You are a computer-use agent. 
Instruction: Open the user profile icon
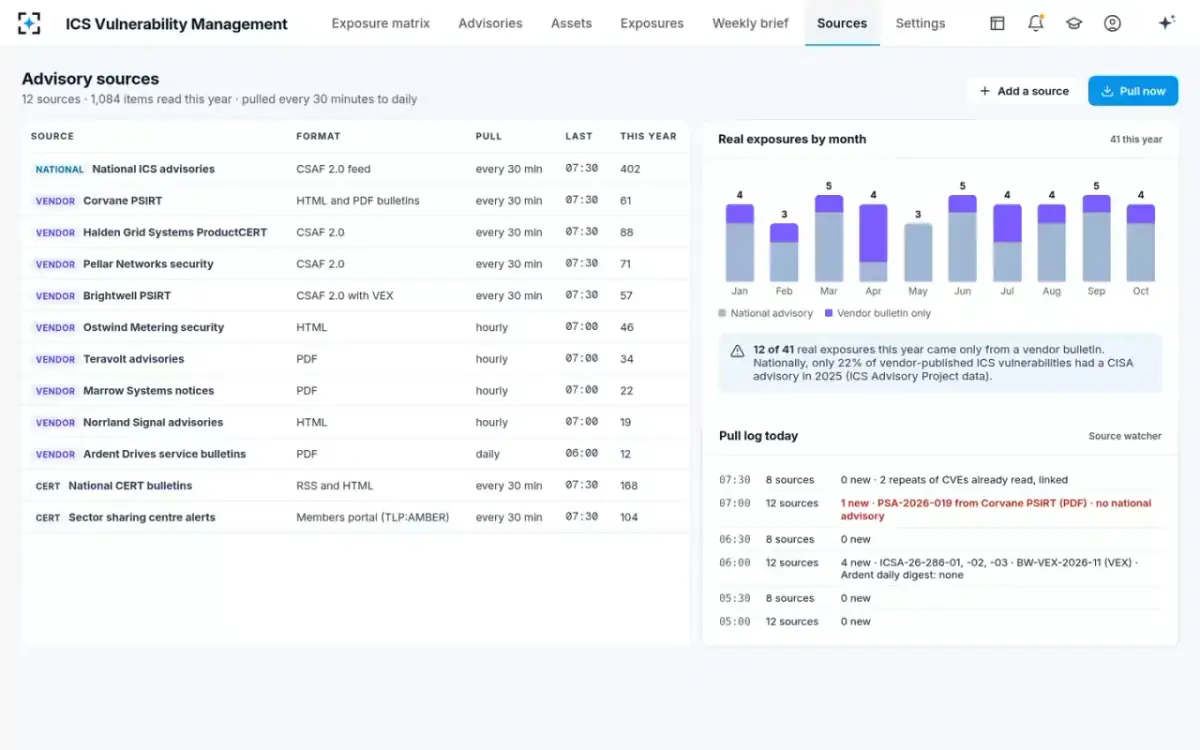pyautogui.click(x=1112, y=23)
